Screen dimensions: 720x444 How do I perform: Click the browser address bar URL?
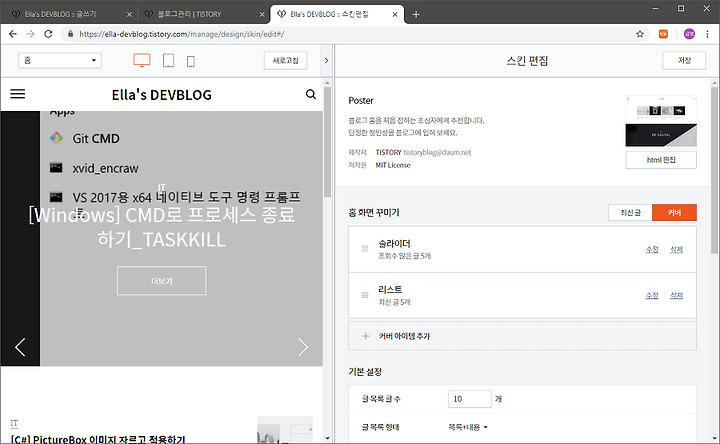181,34
